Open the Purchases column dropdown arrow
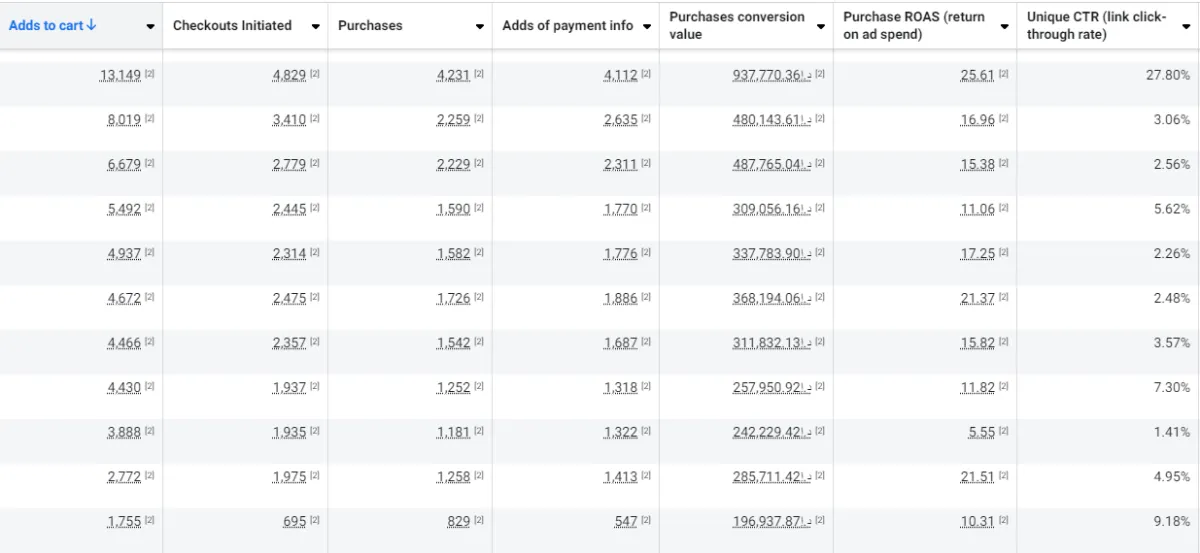This screenshot has height=553, width=1200. click(481, 27)
